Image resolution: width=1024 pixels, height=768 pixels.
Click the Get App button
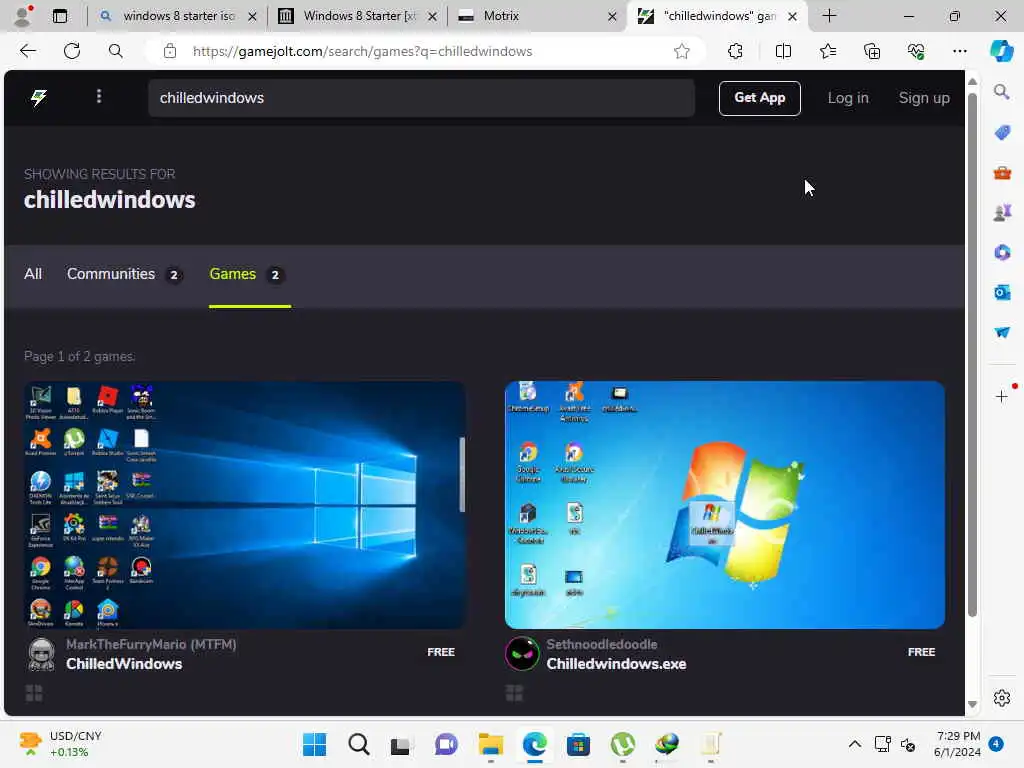pyautogui.click(x=760, y=98)
